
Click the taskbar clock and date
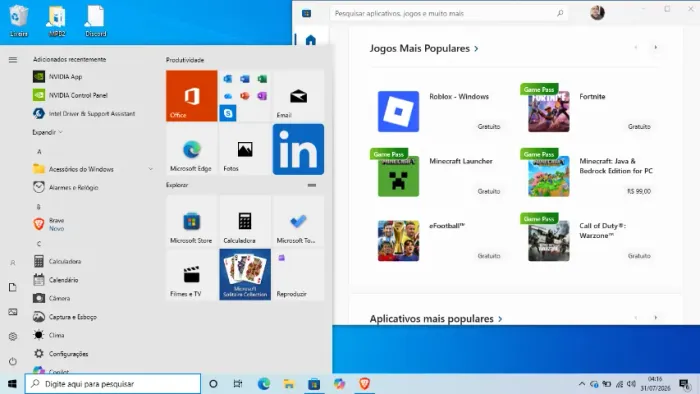point(655,384)
